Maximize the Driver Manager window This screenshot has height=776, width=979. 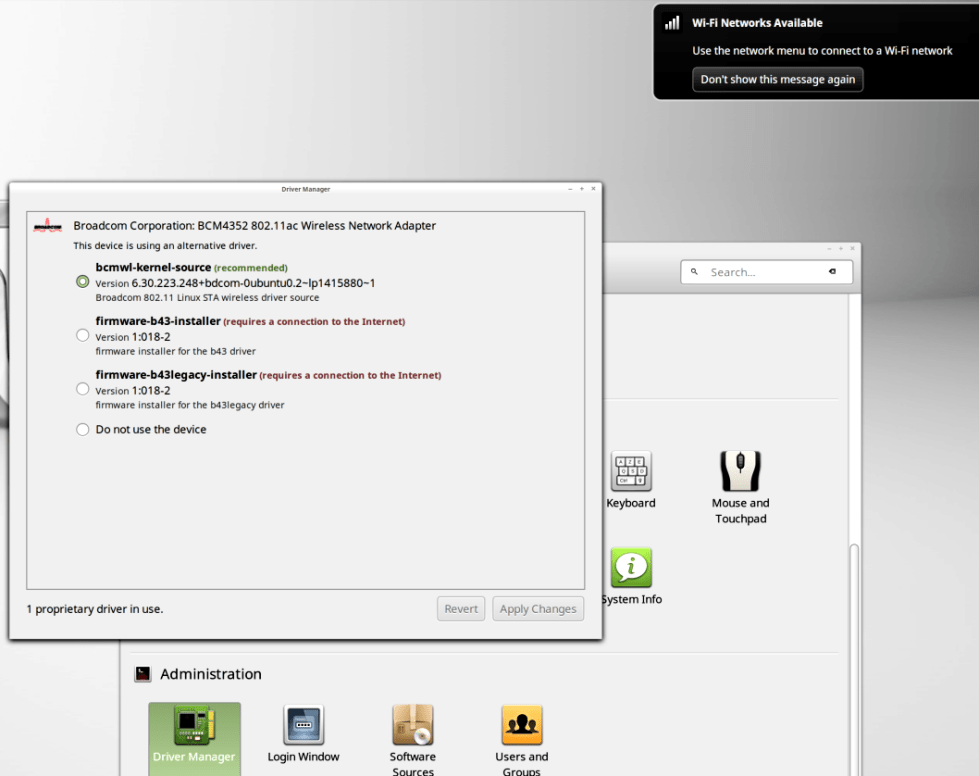pyautogui.click(x=581, y=189)
